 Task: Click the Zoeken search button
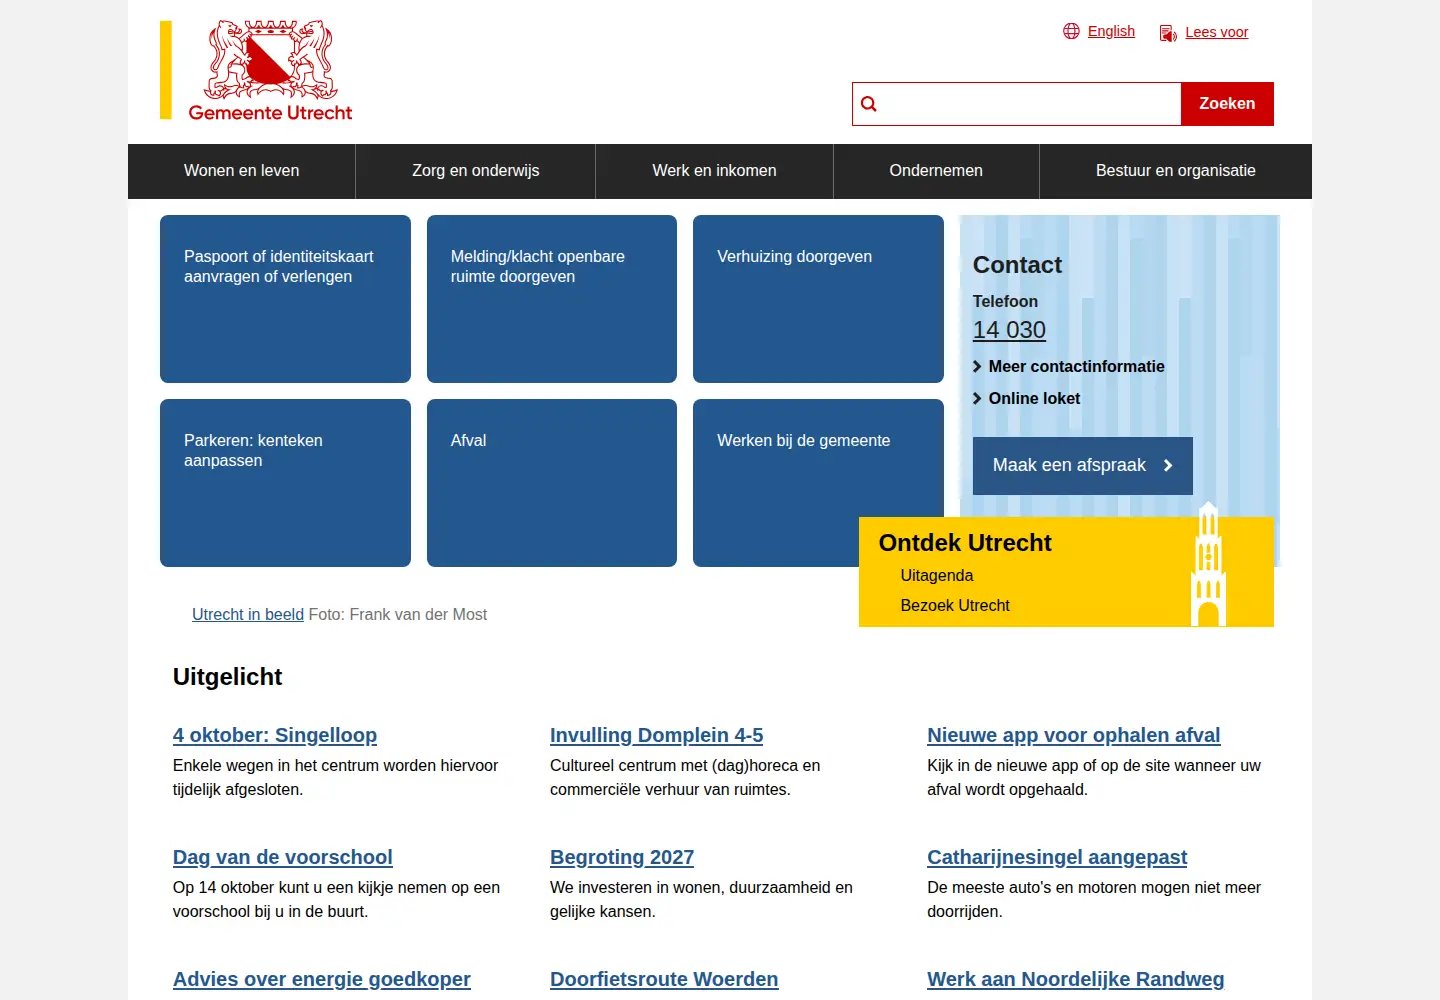[x=1227, y=104]
